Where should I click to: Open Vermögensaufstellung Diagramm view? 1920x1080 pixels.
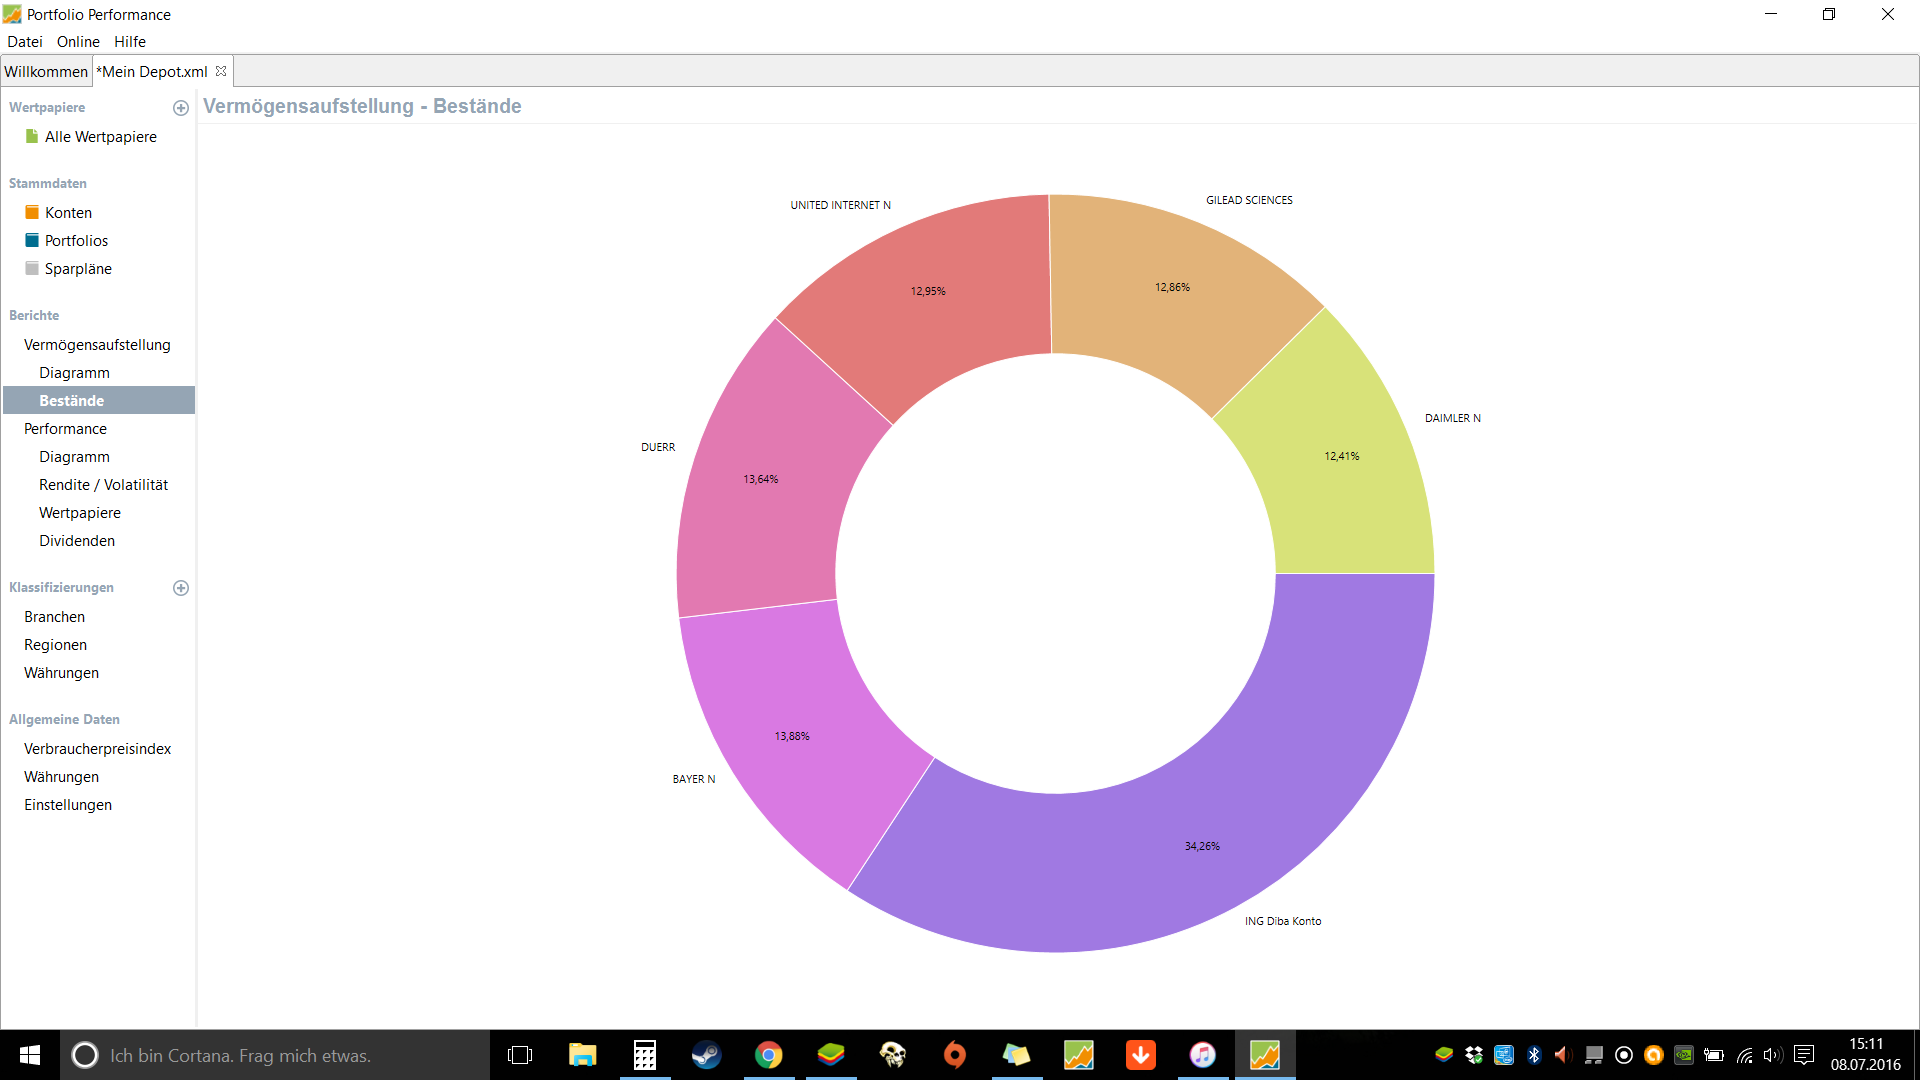74,373
